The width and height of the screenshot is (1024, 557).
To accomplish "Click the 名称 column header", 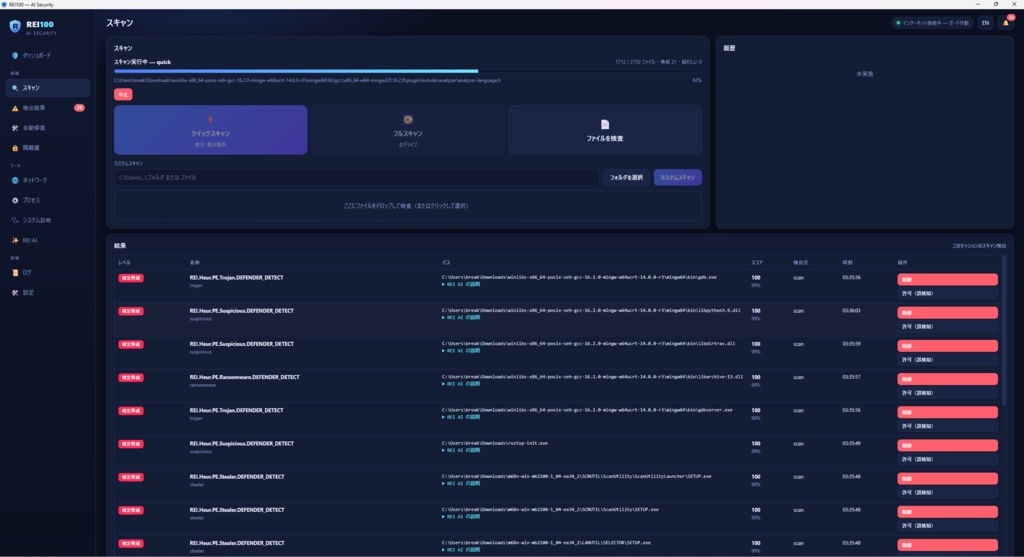I will coord(195,263).
